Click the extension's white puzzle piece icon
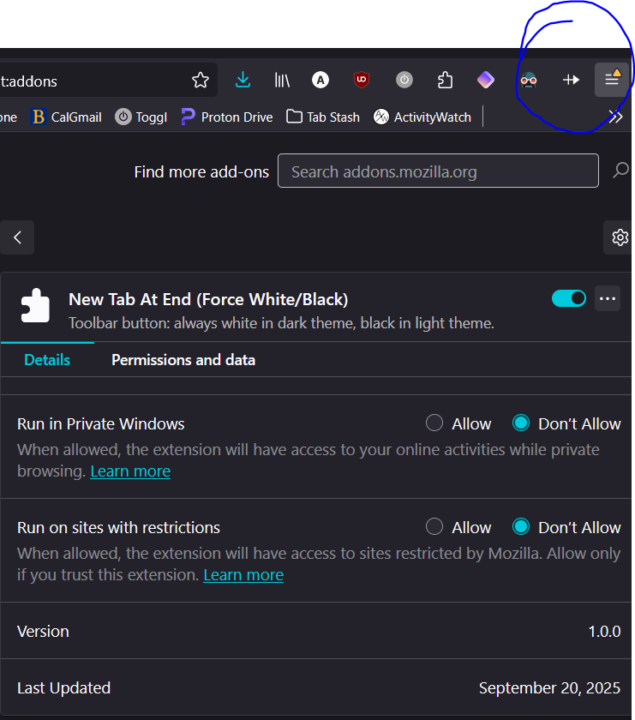 point(35,305)
